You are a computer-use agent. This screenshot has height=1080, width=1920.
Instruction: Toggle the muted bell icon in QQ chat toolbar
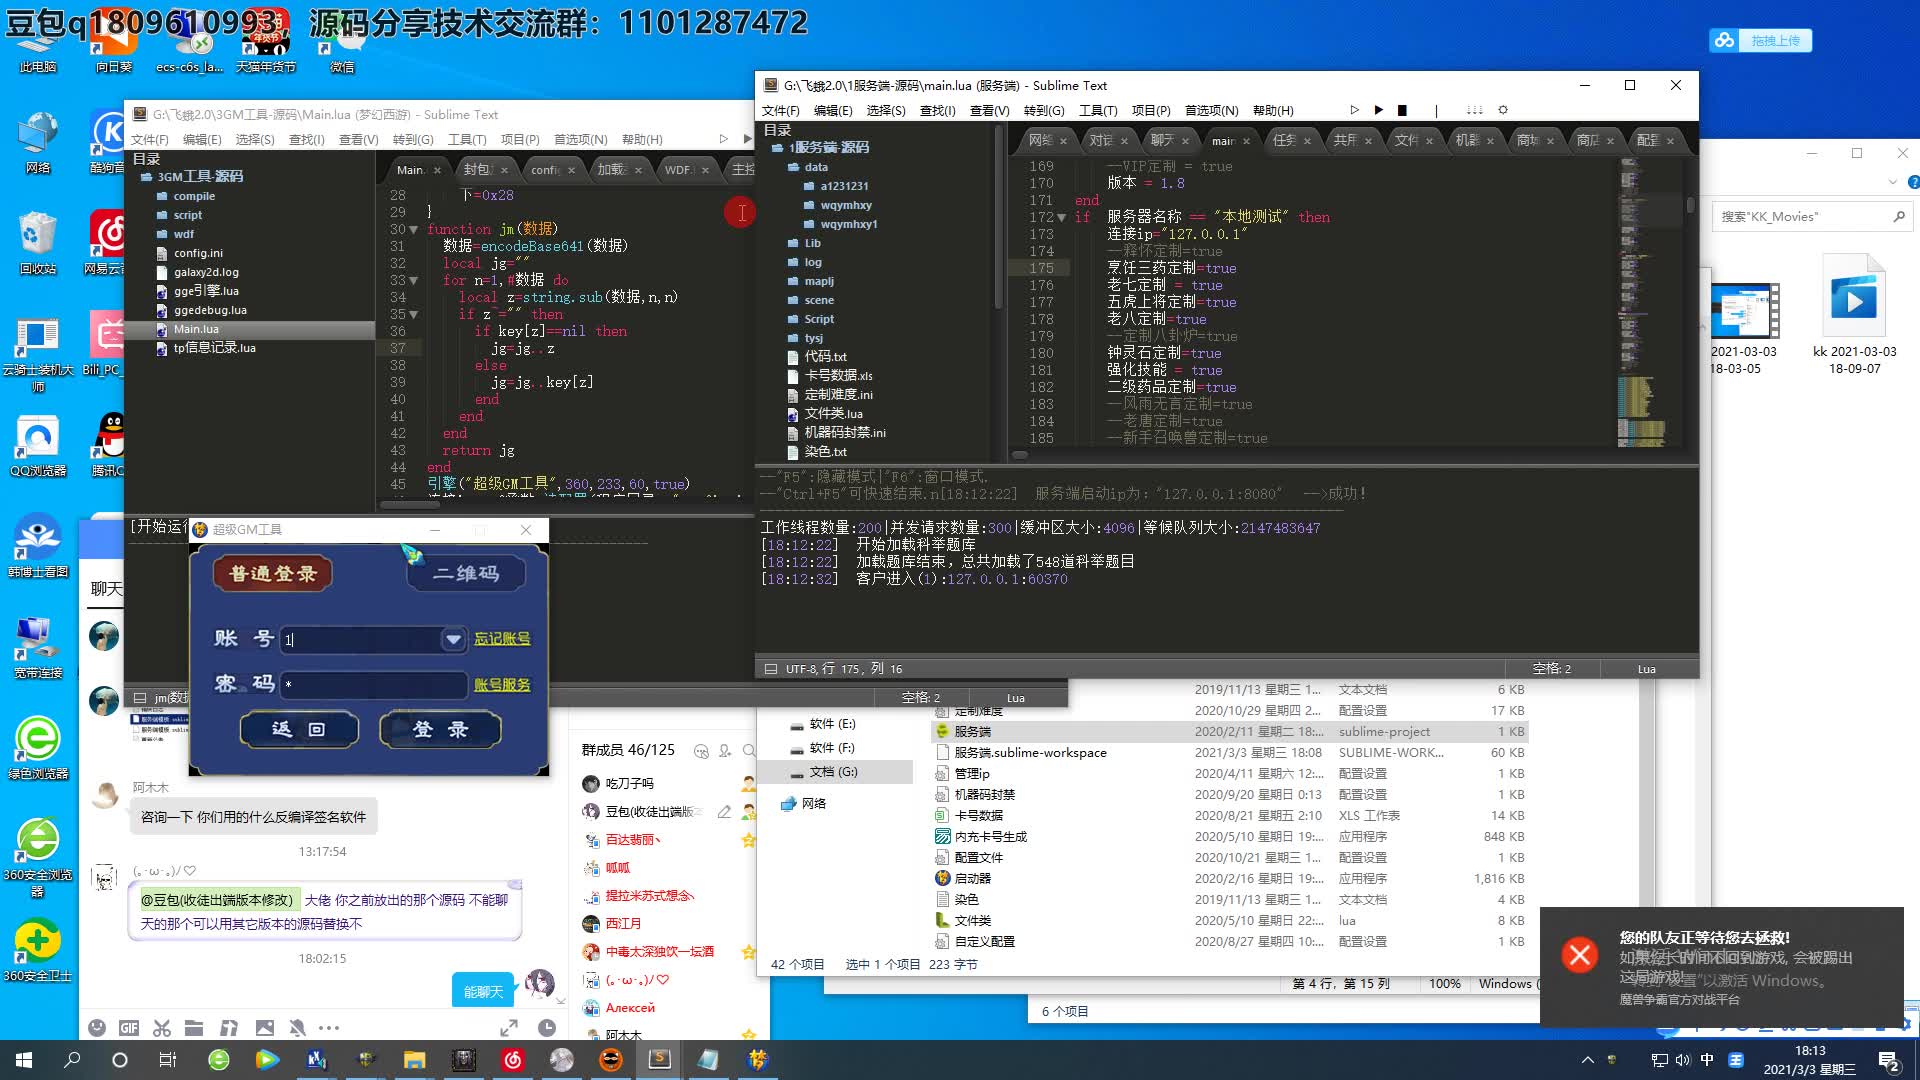[x=297, y=1027]
